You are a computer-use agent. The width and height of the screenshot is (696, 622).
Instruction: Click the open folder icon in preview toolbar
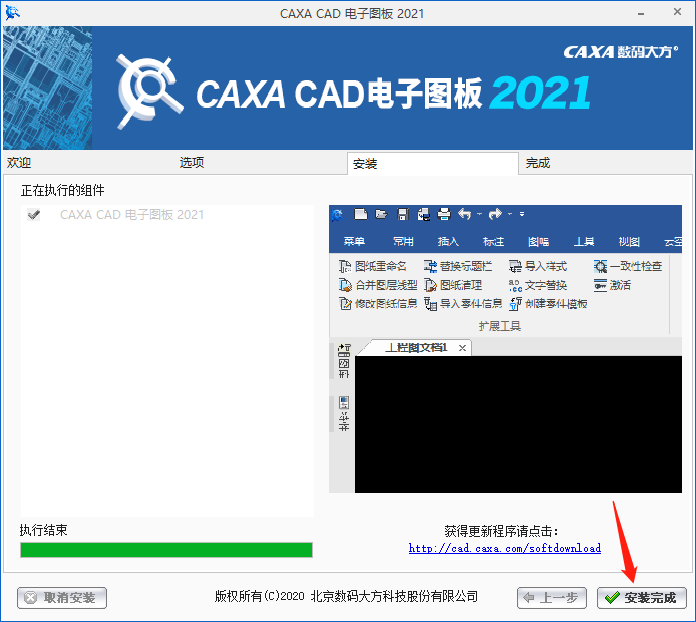click(x=381, y=214)
